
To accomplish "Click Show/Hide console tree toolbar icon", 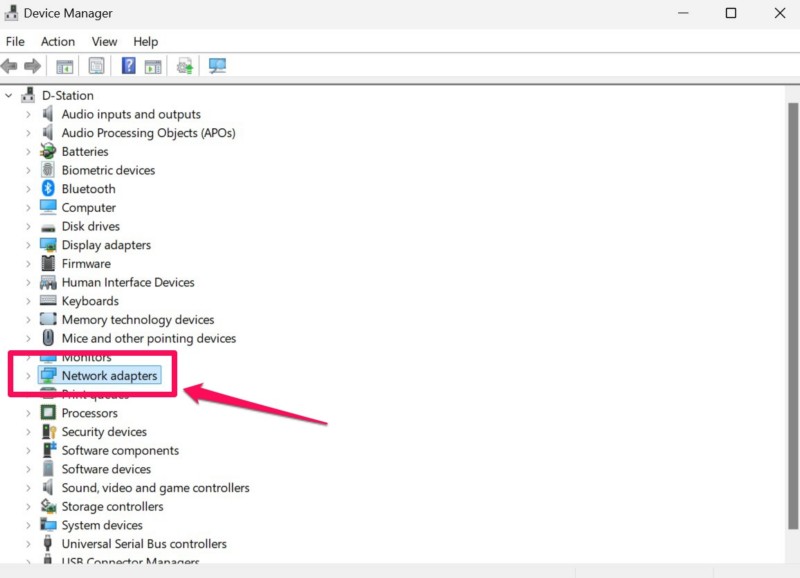I will point(64,66).
